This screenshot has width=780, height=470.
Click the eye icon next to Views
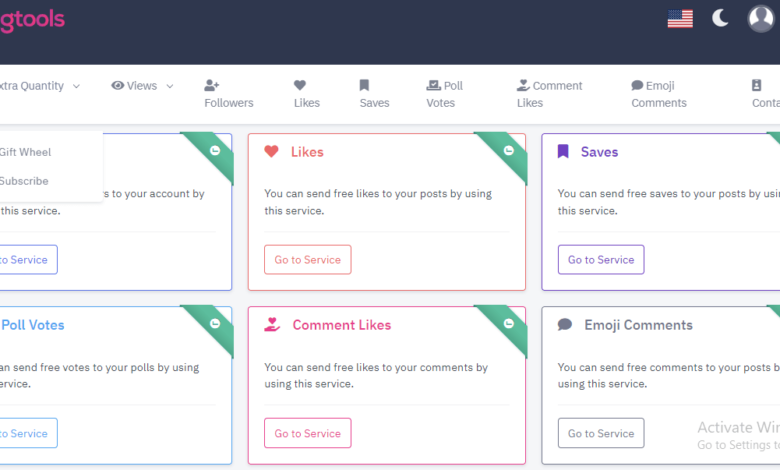point(117,86)
